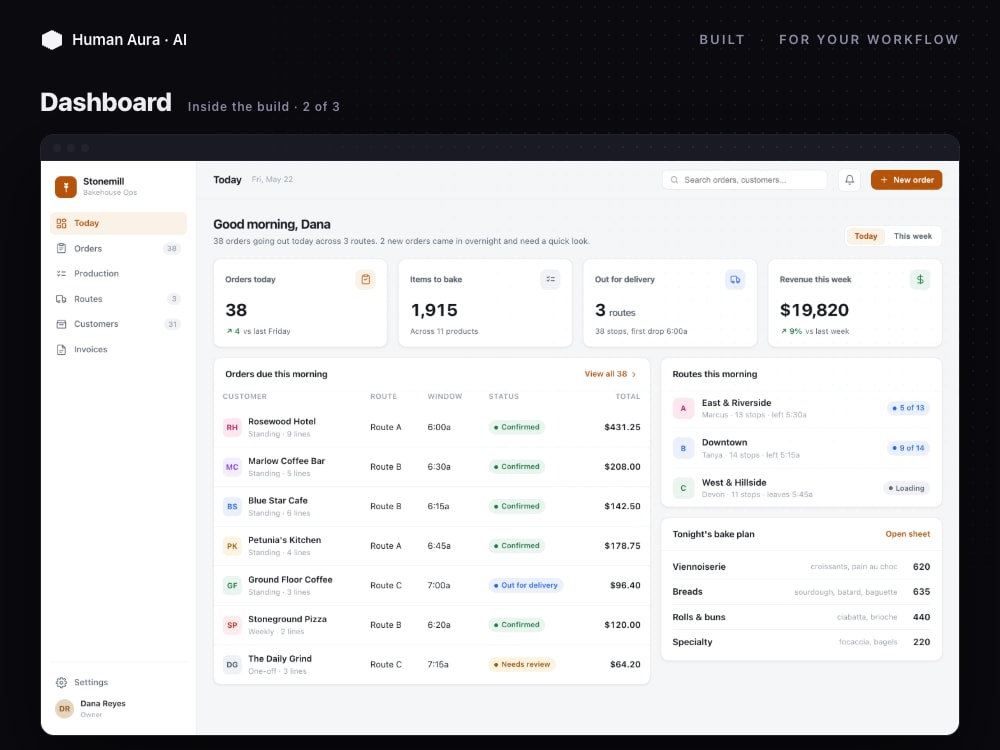Image resolution: width=1000 pixels, height=750 pixels.
Task: Go to Production in the sidebar
Action: click(118, 274)
